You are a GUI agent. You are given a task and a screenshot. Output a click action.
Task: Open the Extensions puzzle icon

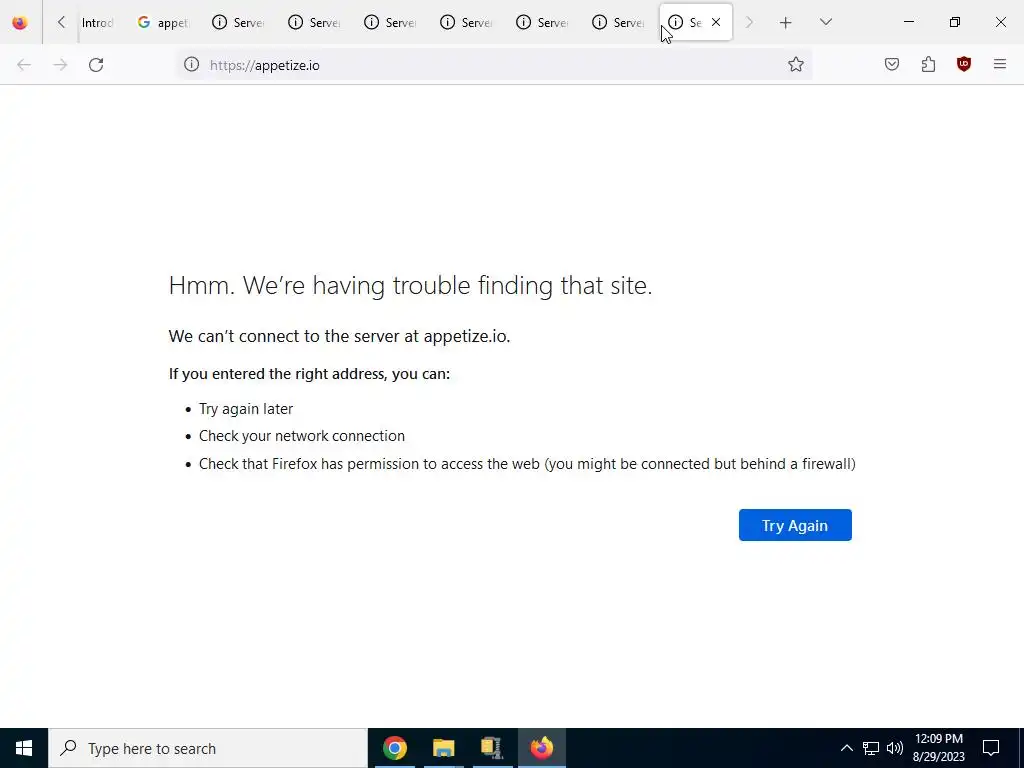click(x=928, y=64)
